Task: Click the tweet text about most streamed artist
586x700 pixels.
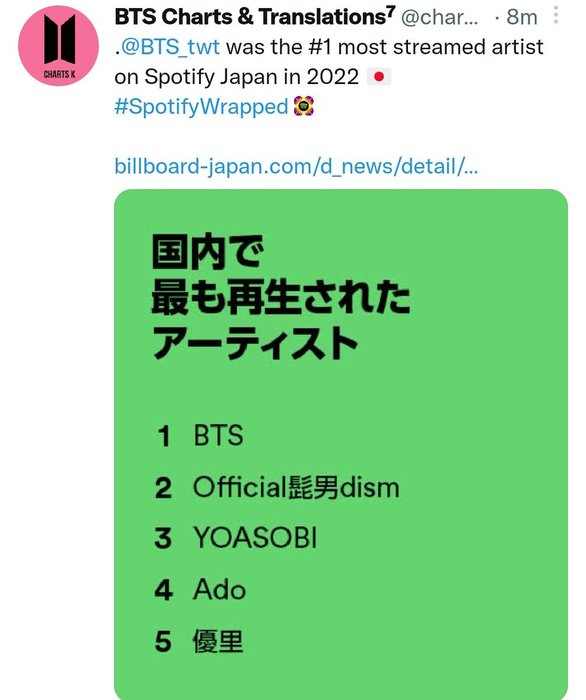Action: (329, 62)
